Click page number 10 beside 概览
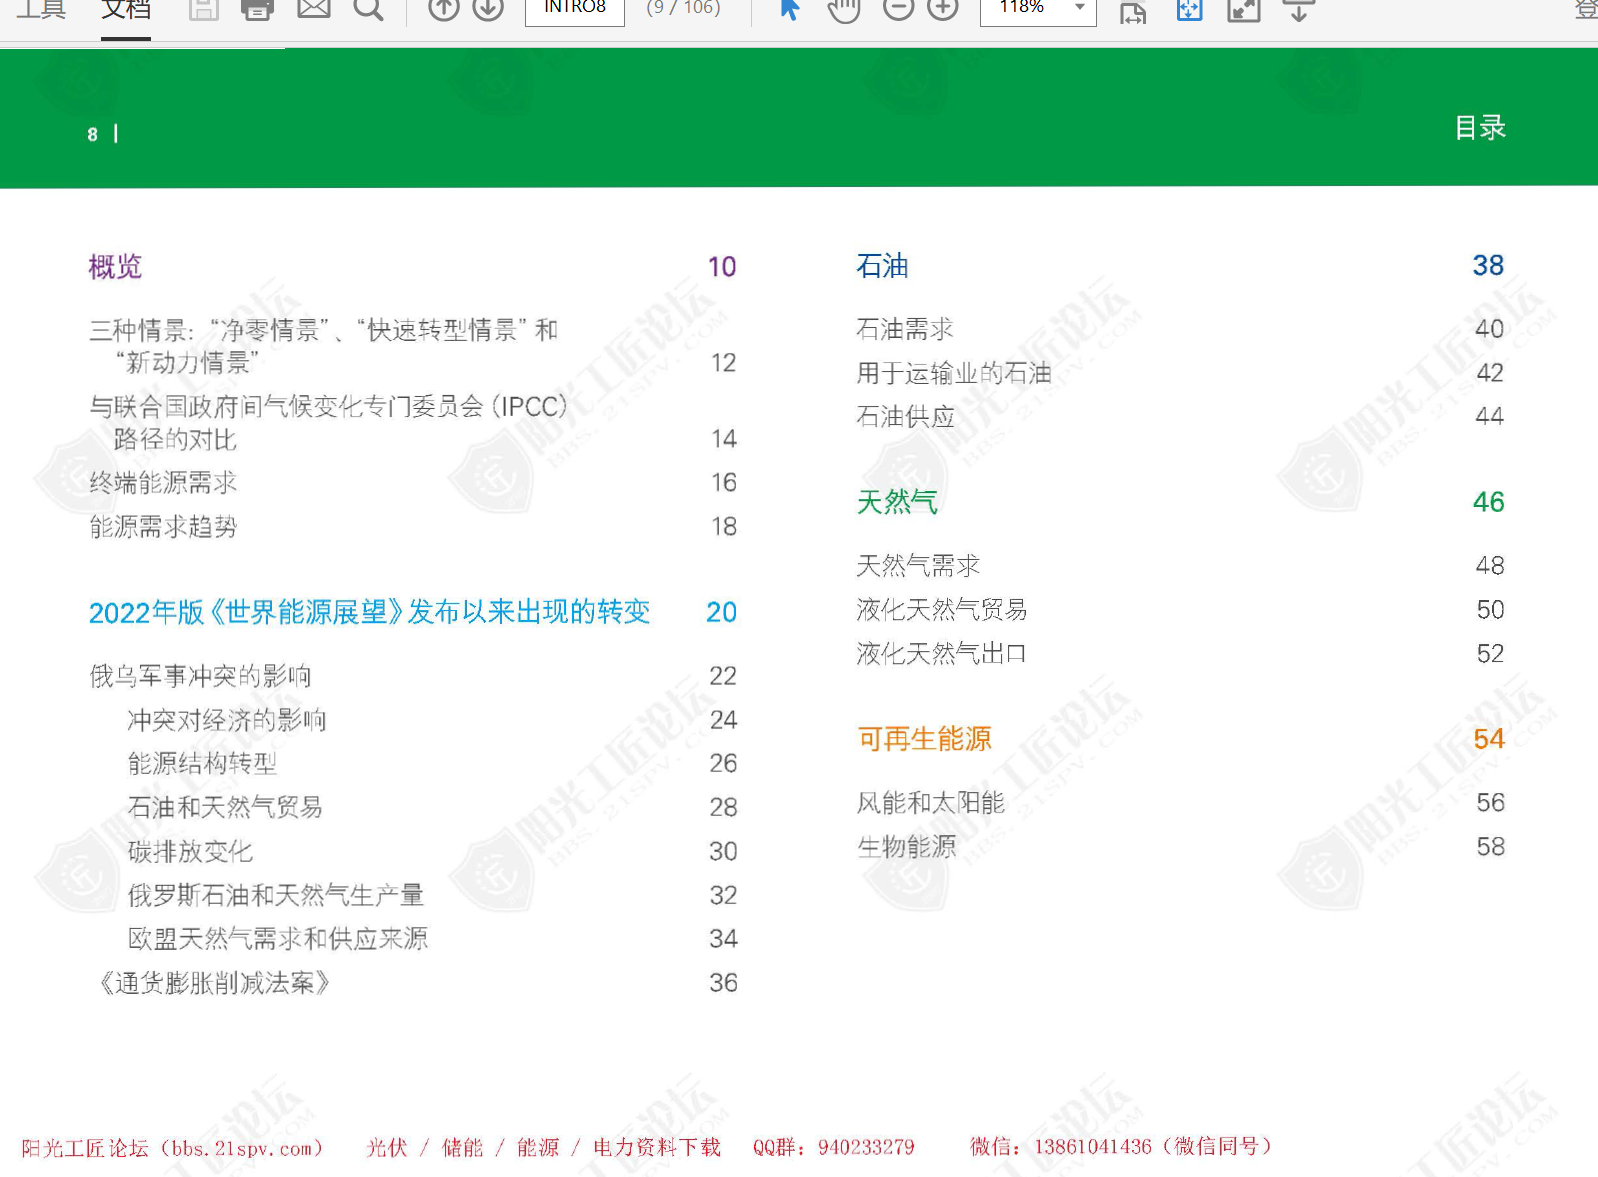Viewport: 1598px width, 1177px height. [722, 267]
